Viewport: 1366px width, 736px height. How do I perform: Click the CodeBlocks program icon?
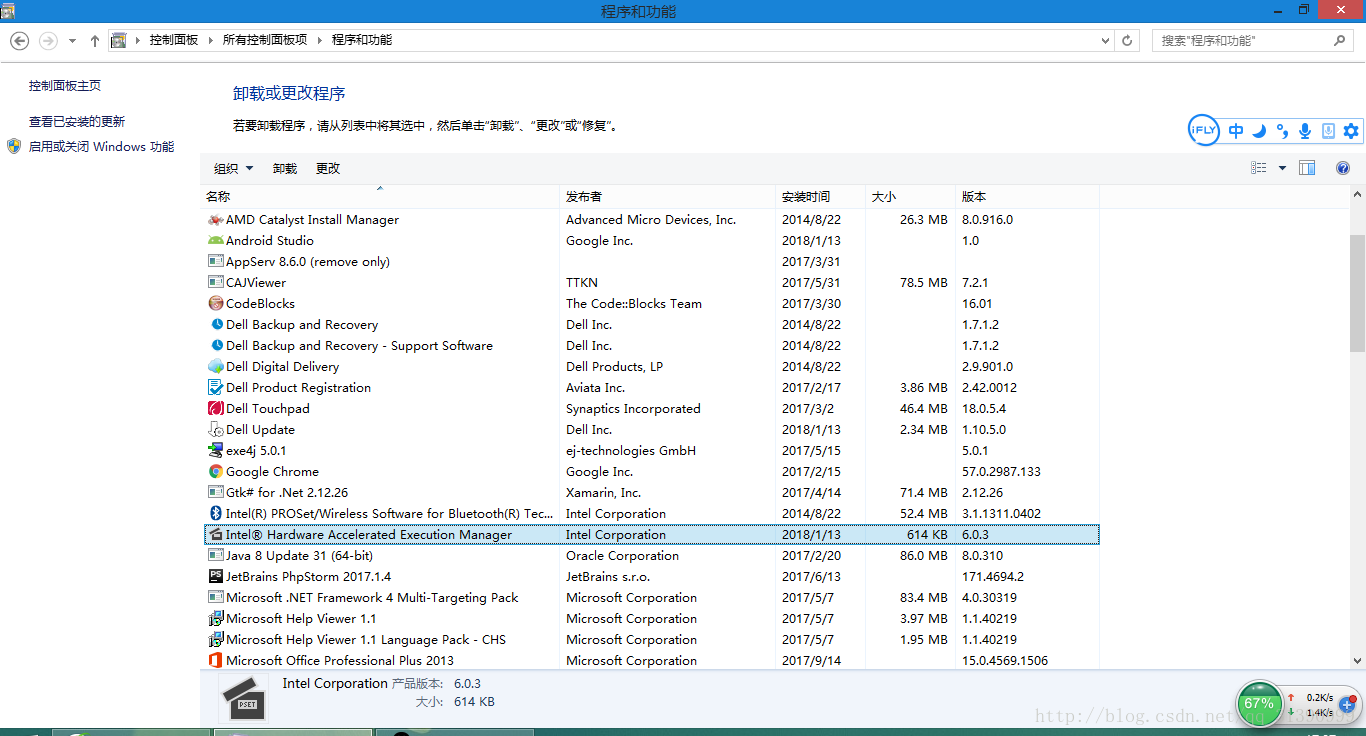[x=215, y=304]
